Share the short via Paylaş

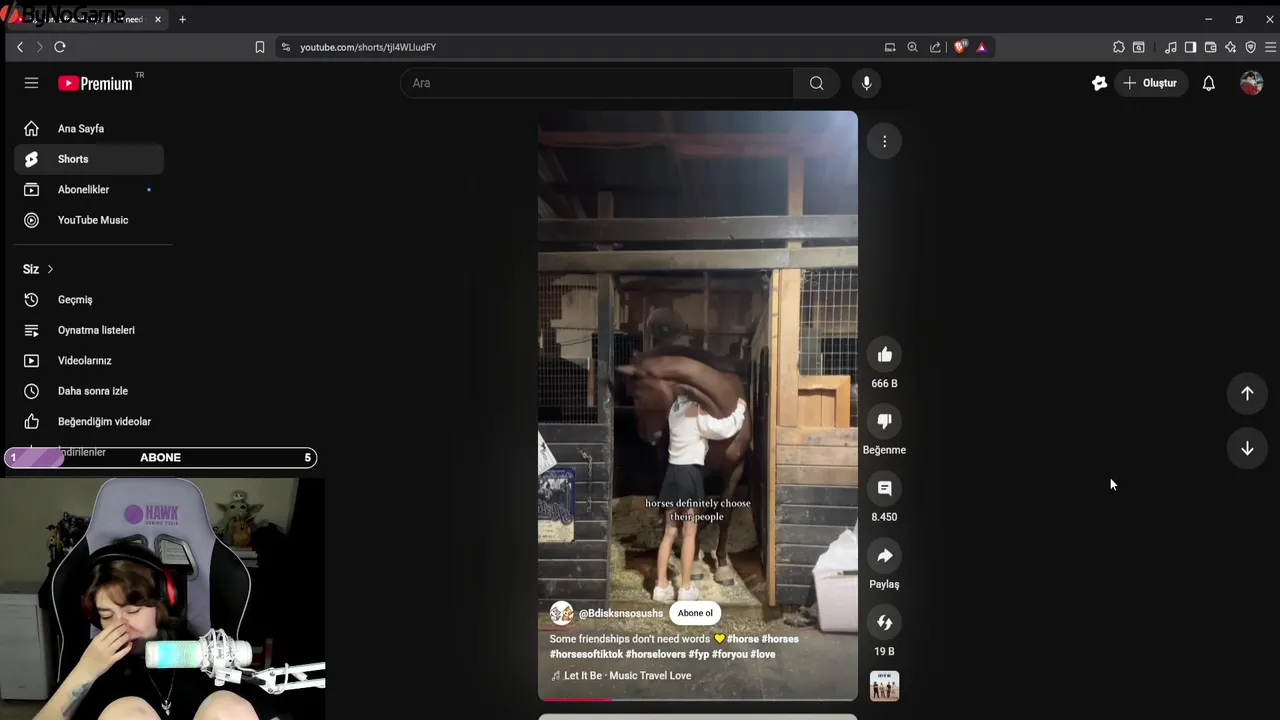pos(884,555)
